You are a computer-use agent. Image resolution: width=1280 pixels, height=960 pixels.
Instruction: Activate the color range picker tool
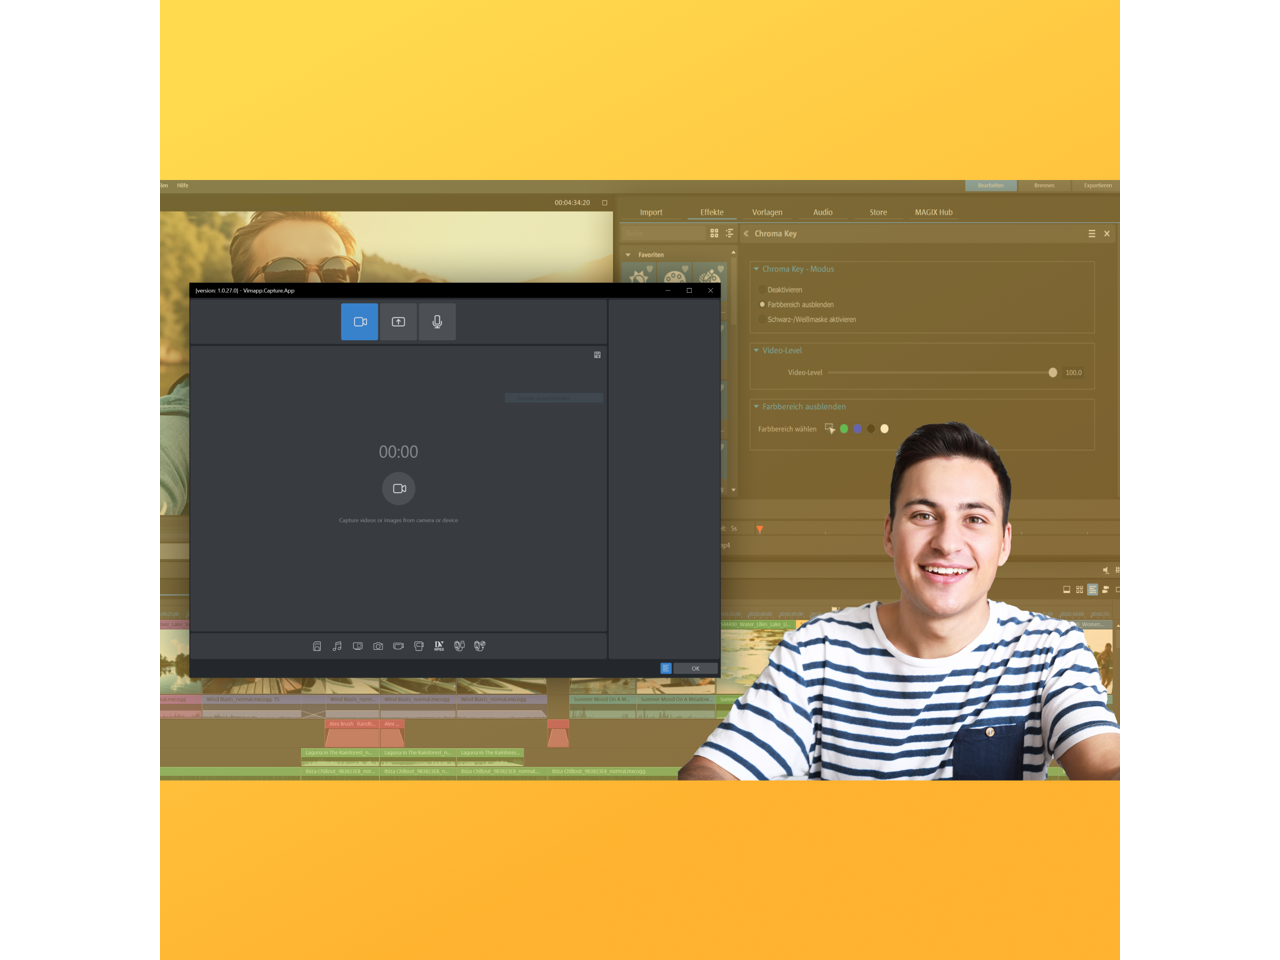830,429
